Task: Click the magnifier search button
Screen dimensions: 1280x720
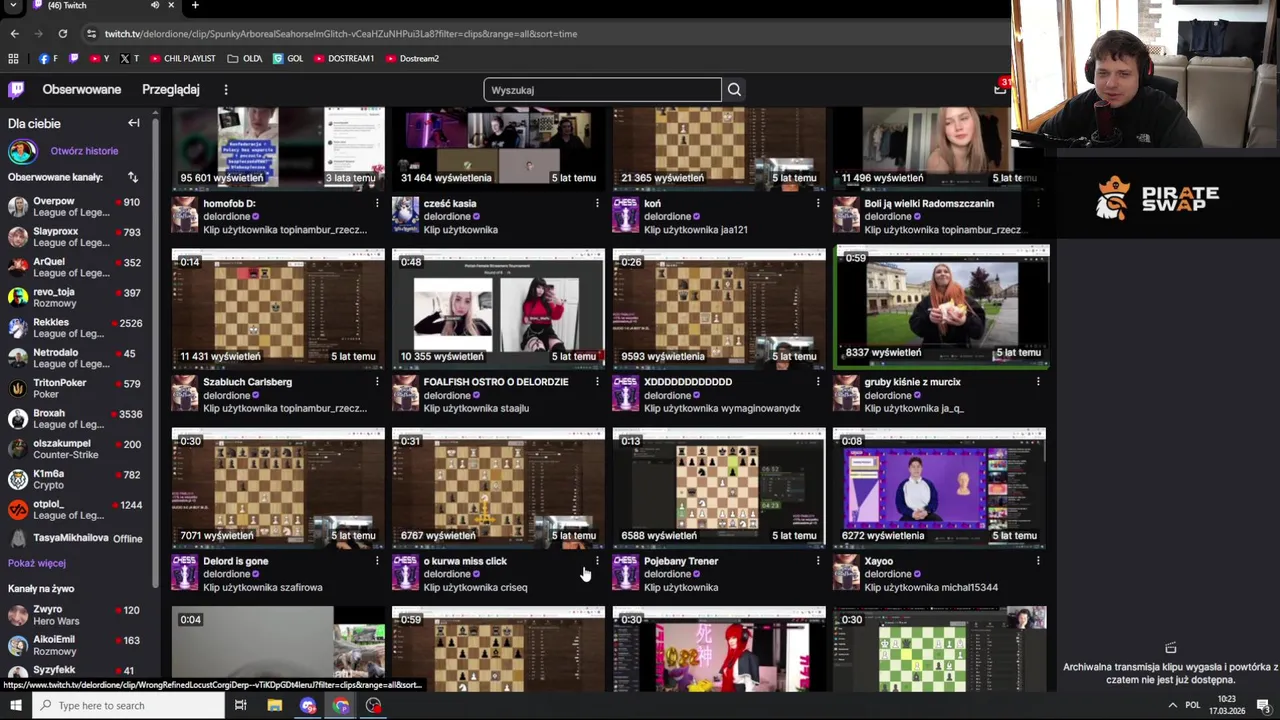Action: point(734,90)
